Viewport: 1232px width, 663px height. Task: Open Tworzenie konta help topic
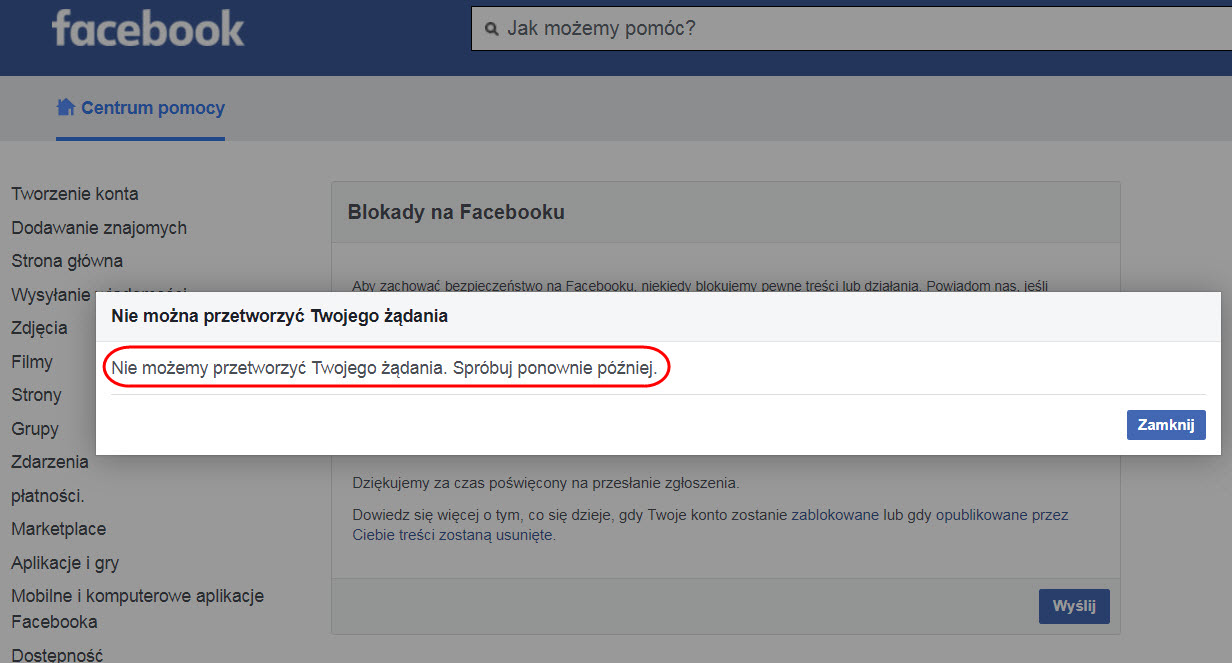click(75, 194)
